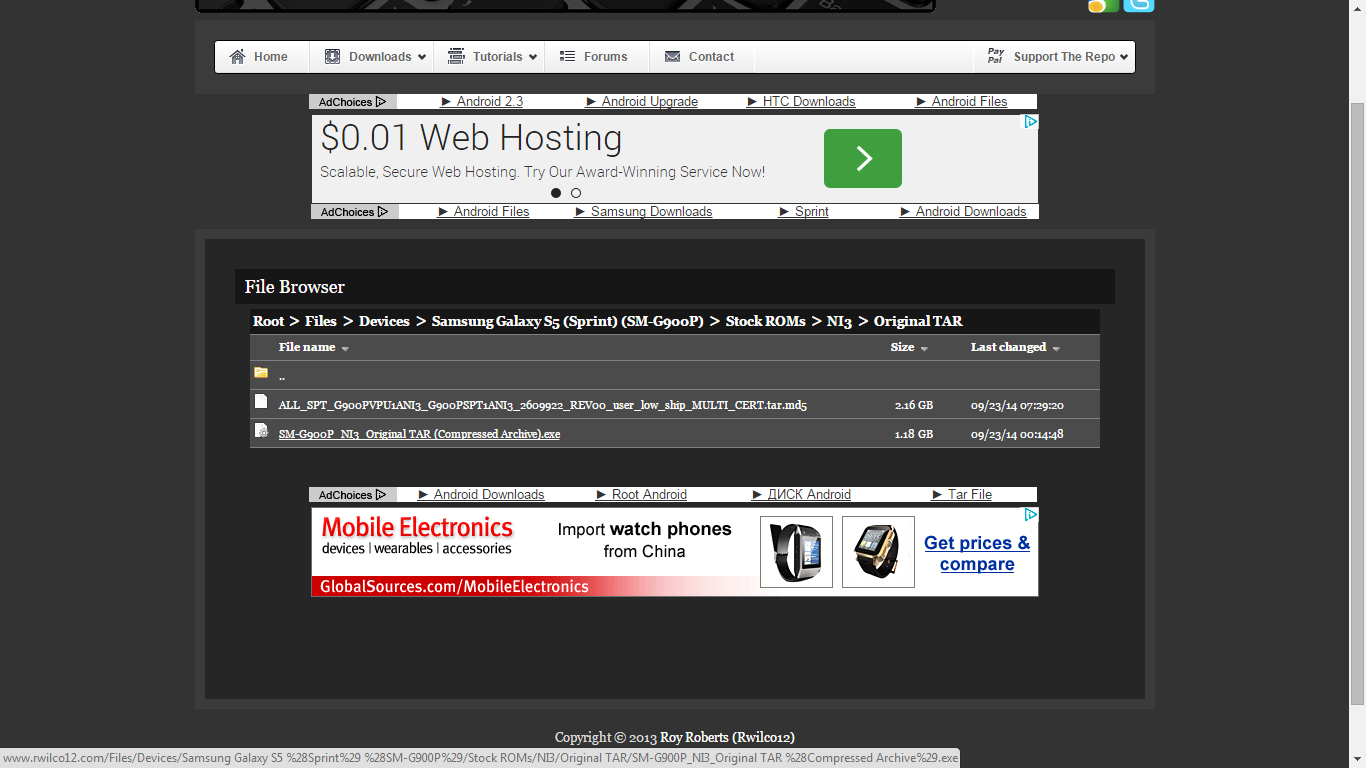Open the Sprint ad link
Image resolution: width=1366 pixels, height=768 pixels.
tap(804, 212)
